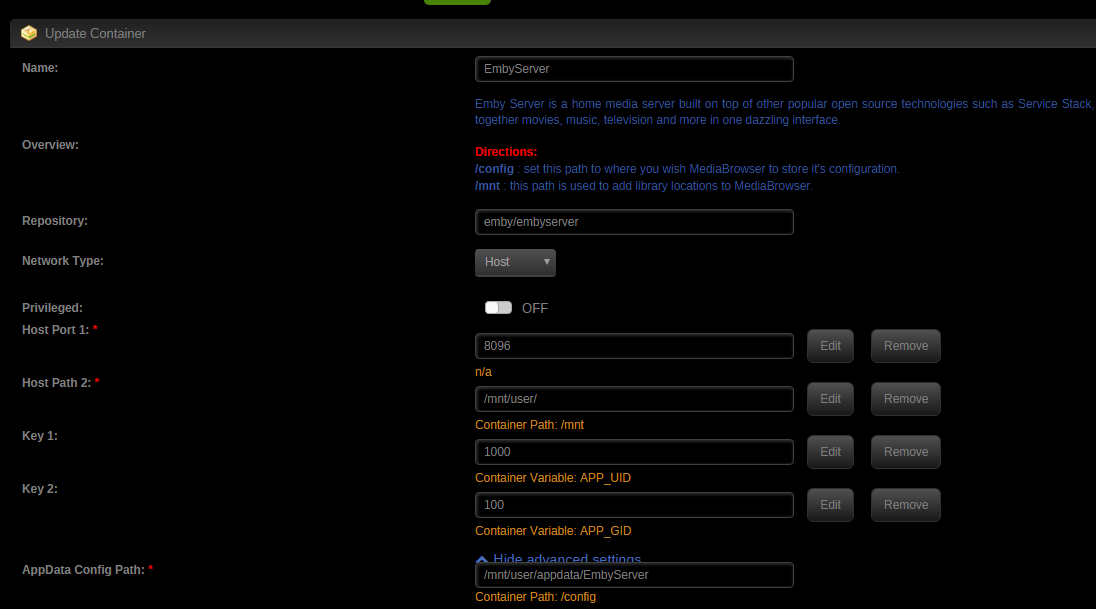Click the Update Container panel title
1096x609 pixels.
[x=95, y=34]
